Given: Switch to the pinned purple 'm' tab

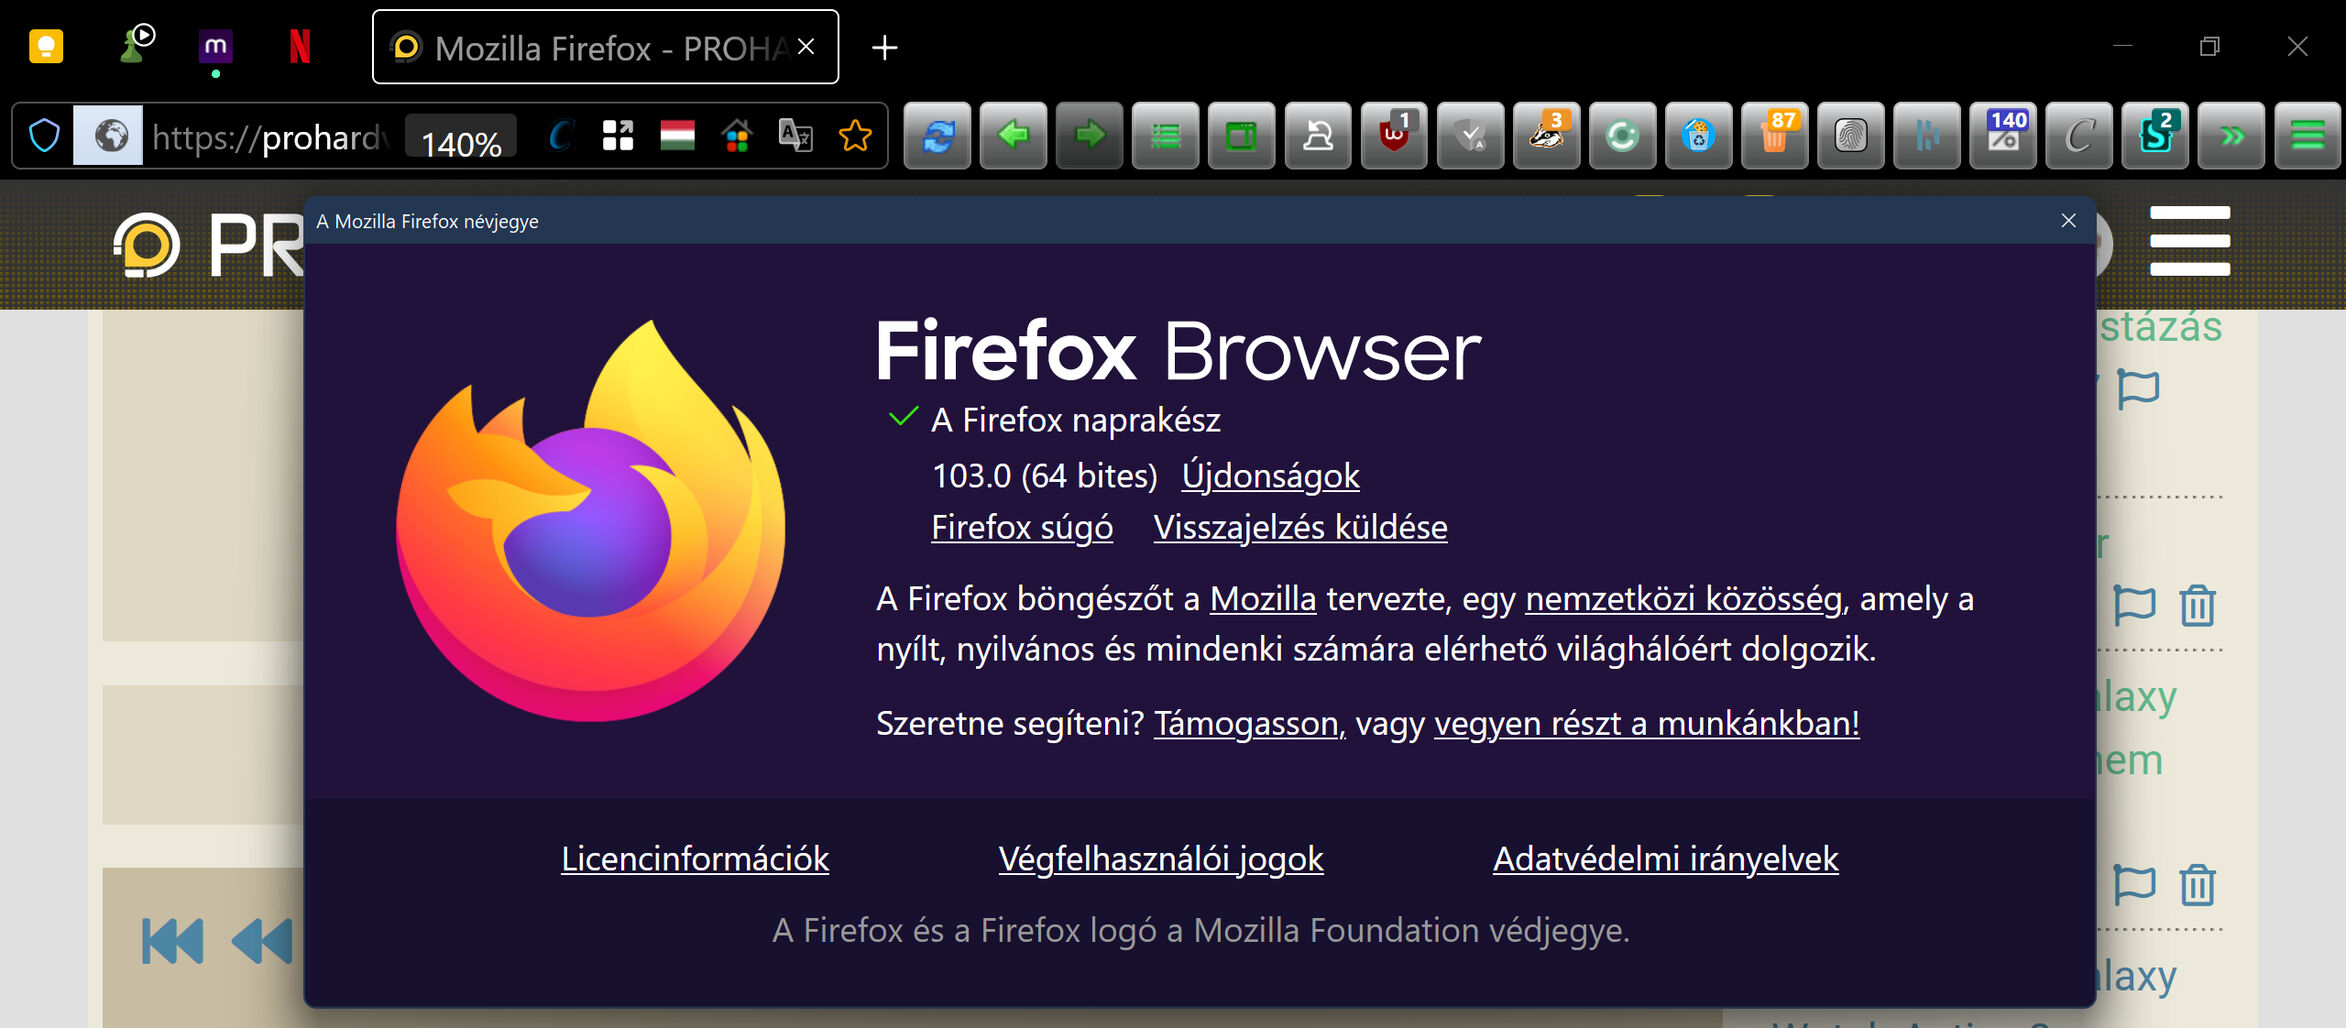Looking at the screenshot, I should coord(216,46).
